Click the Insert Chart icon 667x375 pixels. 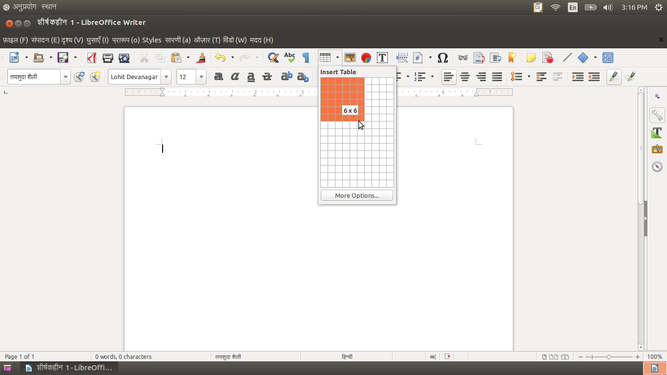pos(366,57)
